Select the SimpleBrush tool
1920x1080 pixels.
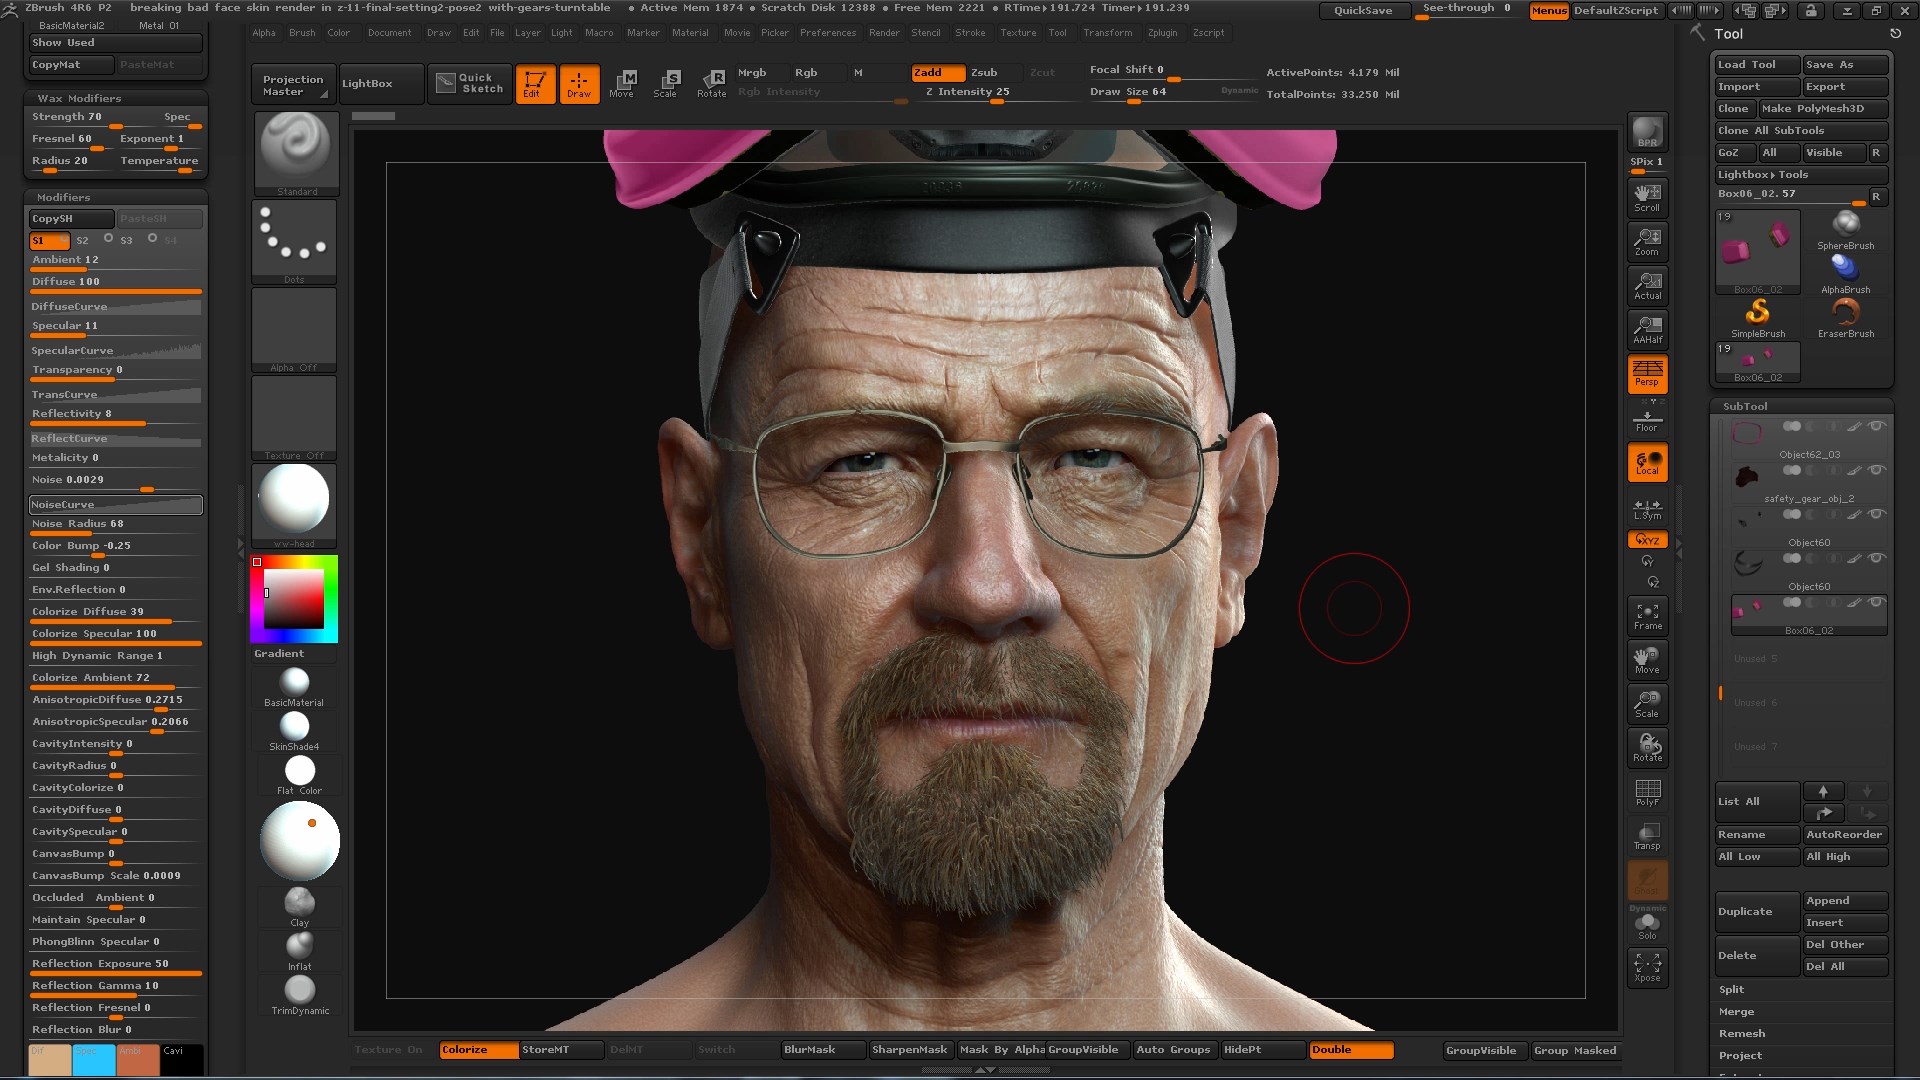pos(1758,318)
